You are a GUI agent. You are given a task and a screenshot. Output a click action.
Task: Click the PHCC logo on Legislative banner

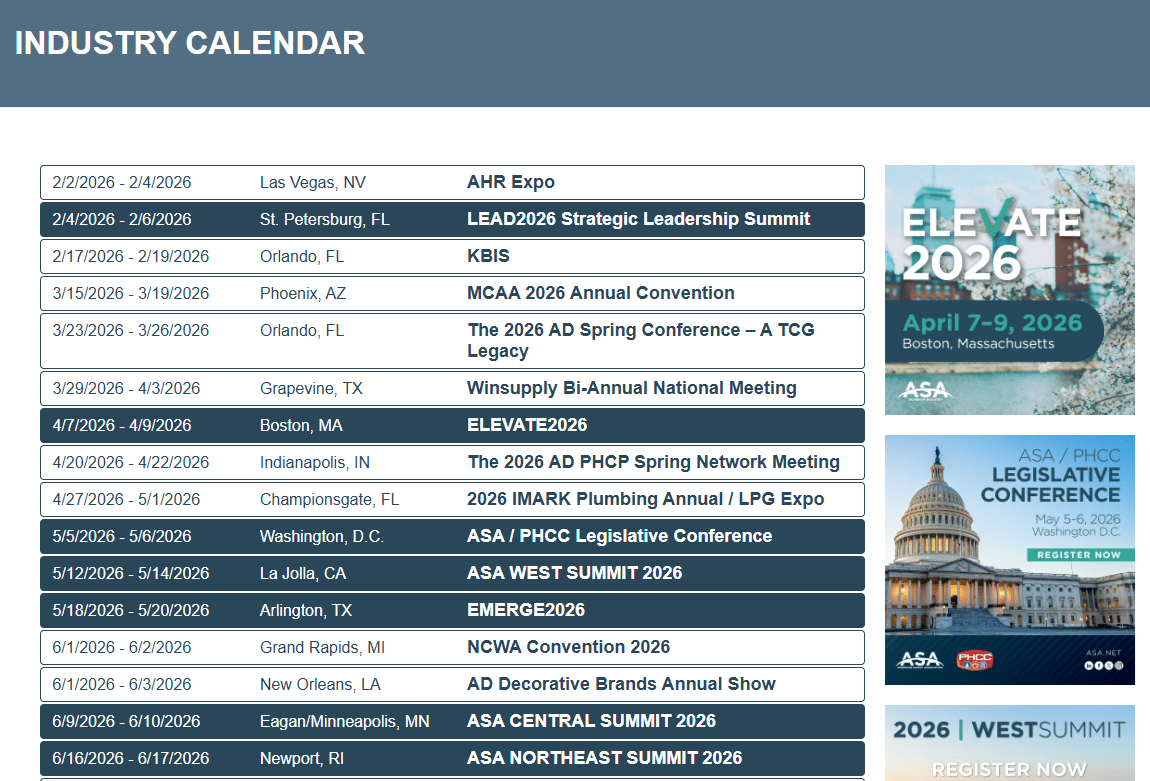coord(974,660)
